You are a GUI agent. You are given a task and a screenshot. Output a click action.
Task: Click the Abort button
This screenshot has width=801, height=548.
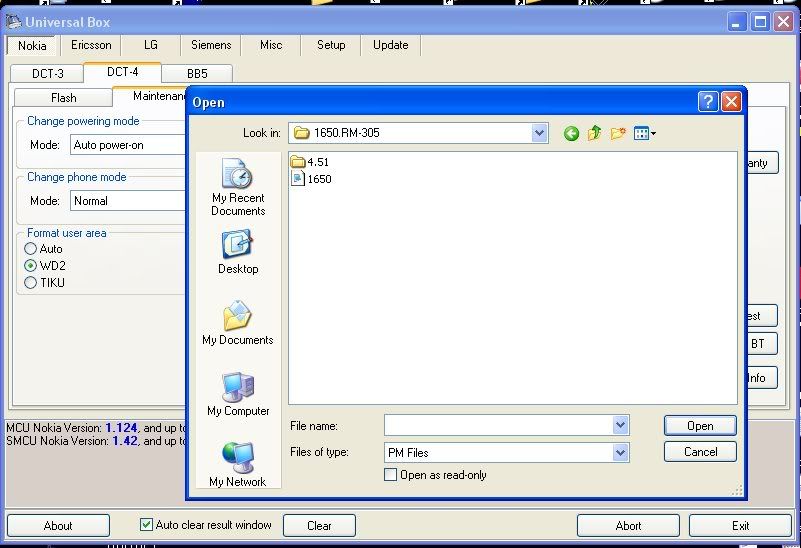pyautogui.click(x=628, y=526)
